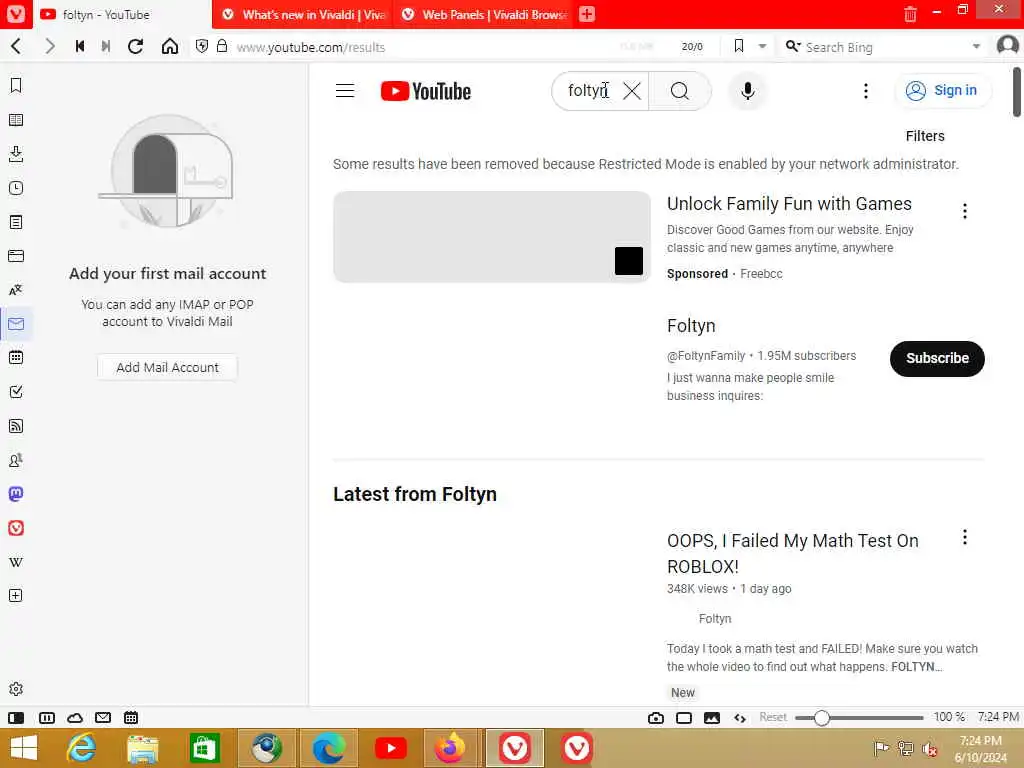The width and height of the screenshot is (1024, 768).
Task: Expand the Search Bing history dropdown
Action: point(976,46)
